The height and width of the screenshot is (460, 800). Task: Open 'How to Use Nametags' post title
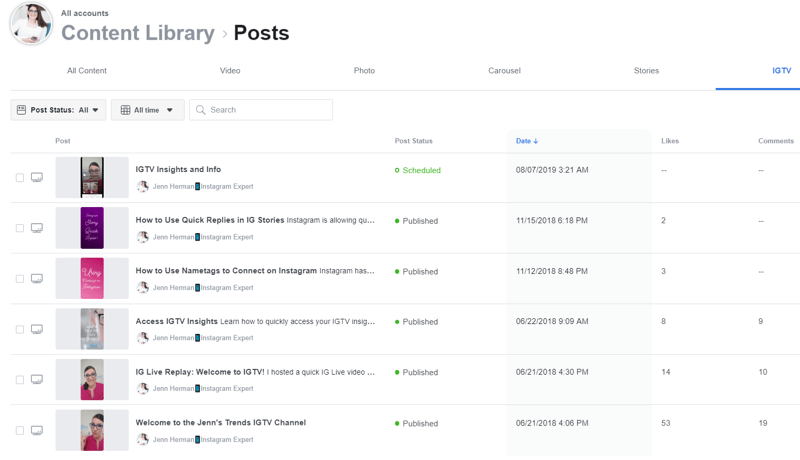tap(226, 270)
